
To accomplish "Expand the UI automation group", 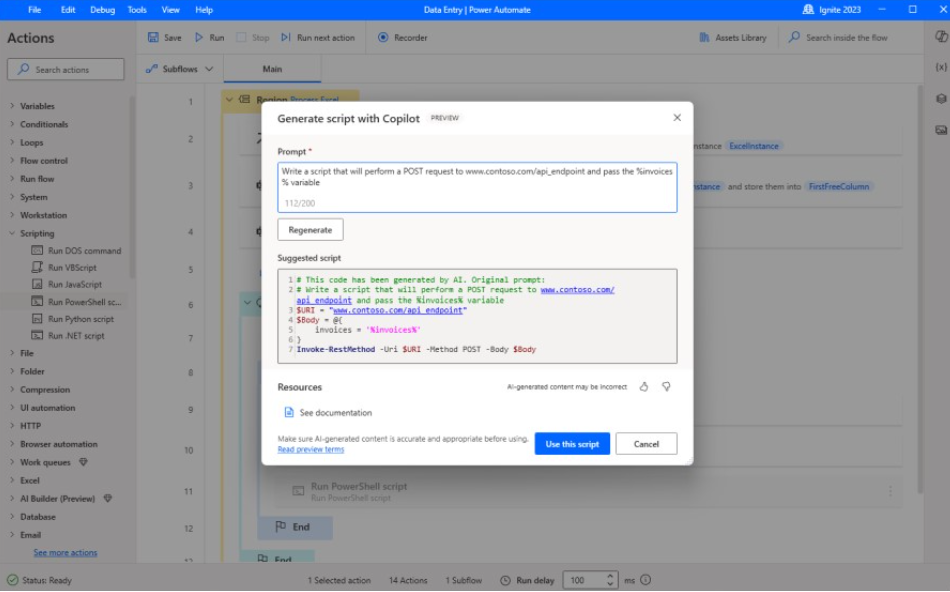I will 12,407.
